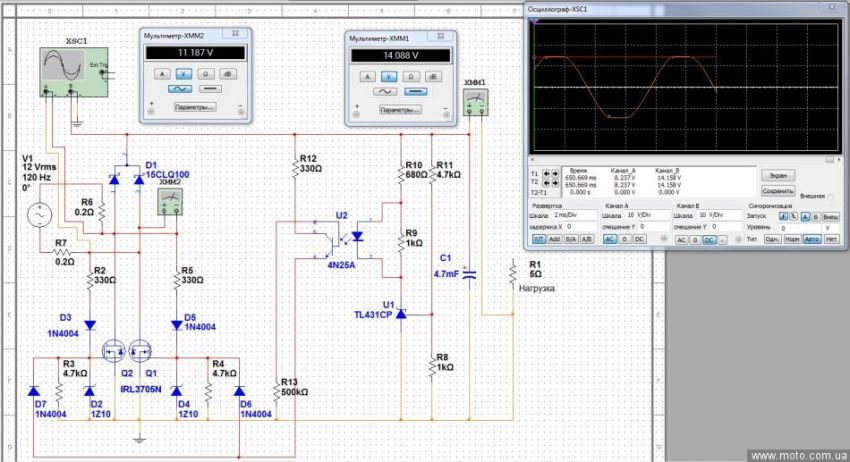Click the V1 AC voltage source symbol
Viewport: 850px width, 462px height.
[41, 214]
